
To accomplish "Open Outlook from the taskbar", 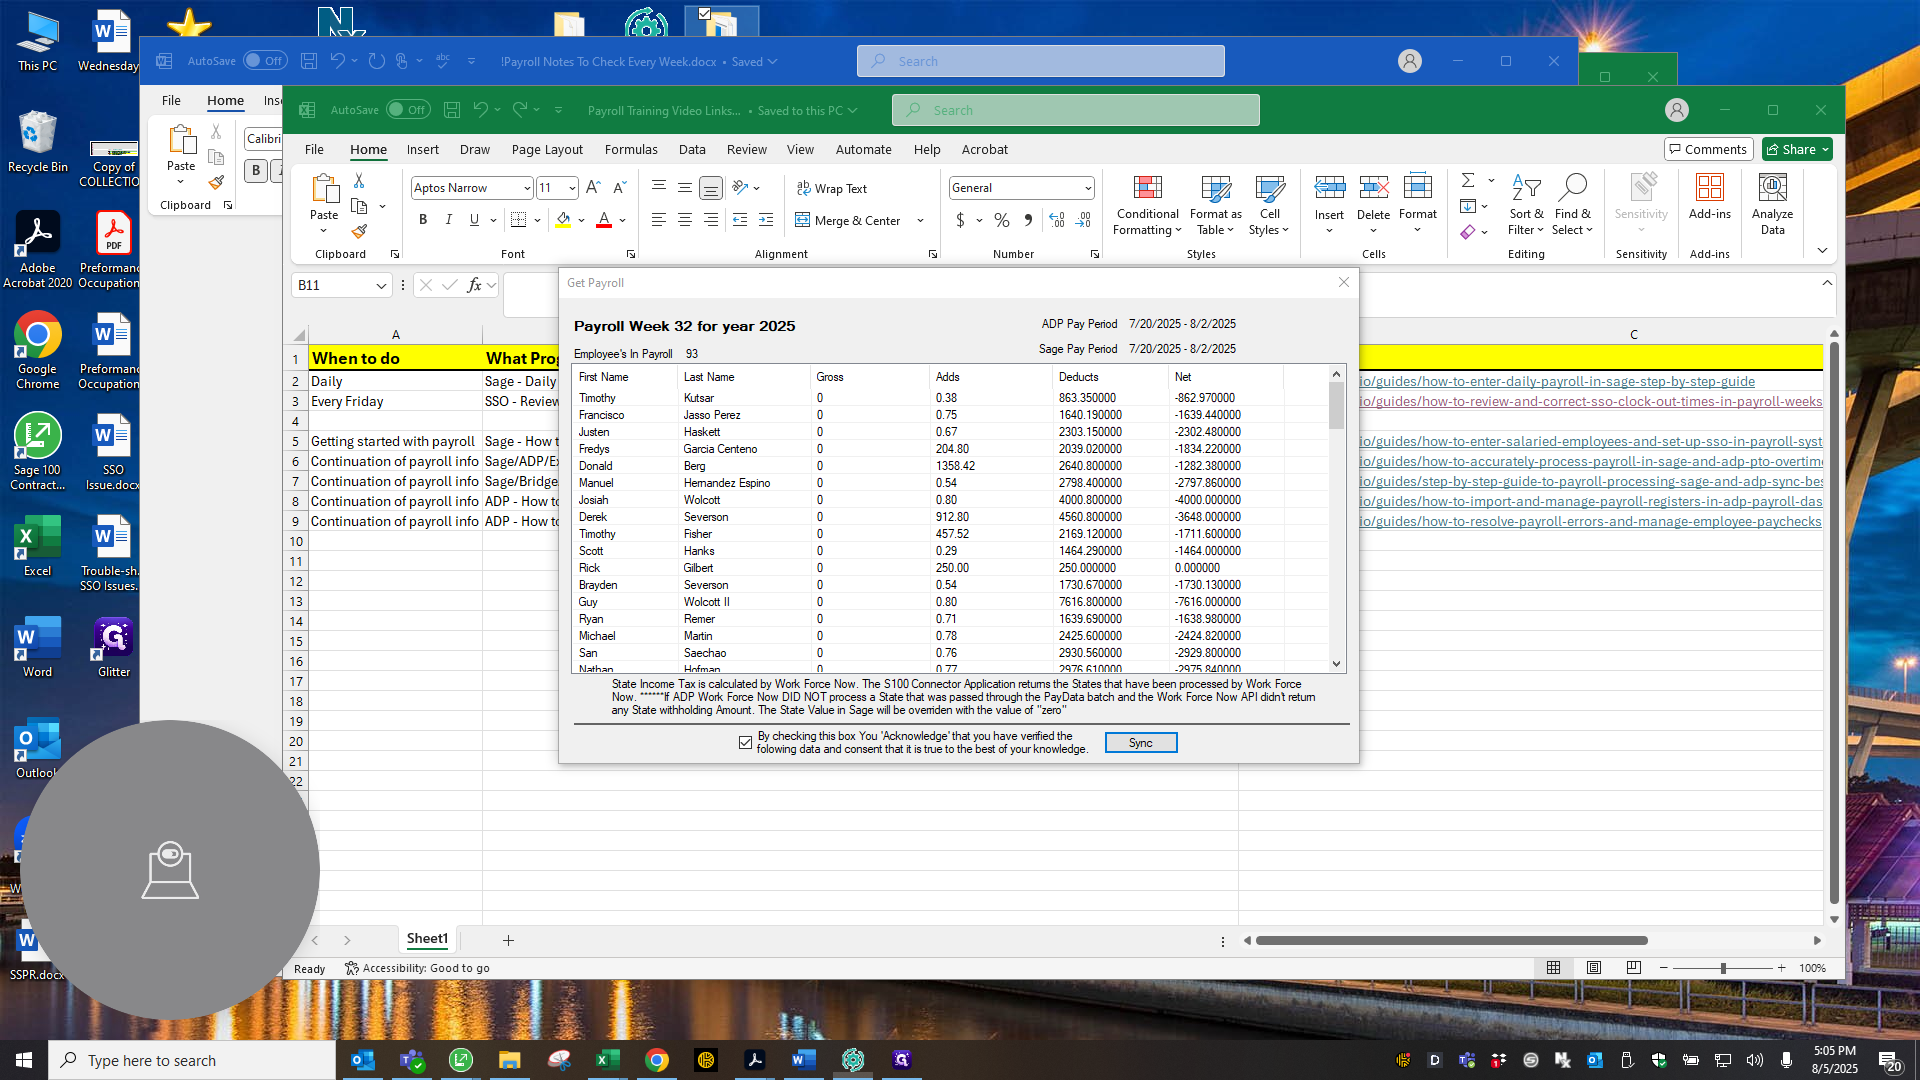I will [x=362, y=1060].
